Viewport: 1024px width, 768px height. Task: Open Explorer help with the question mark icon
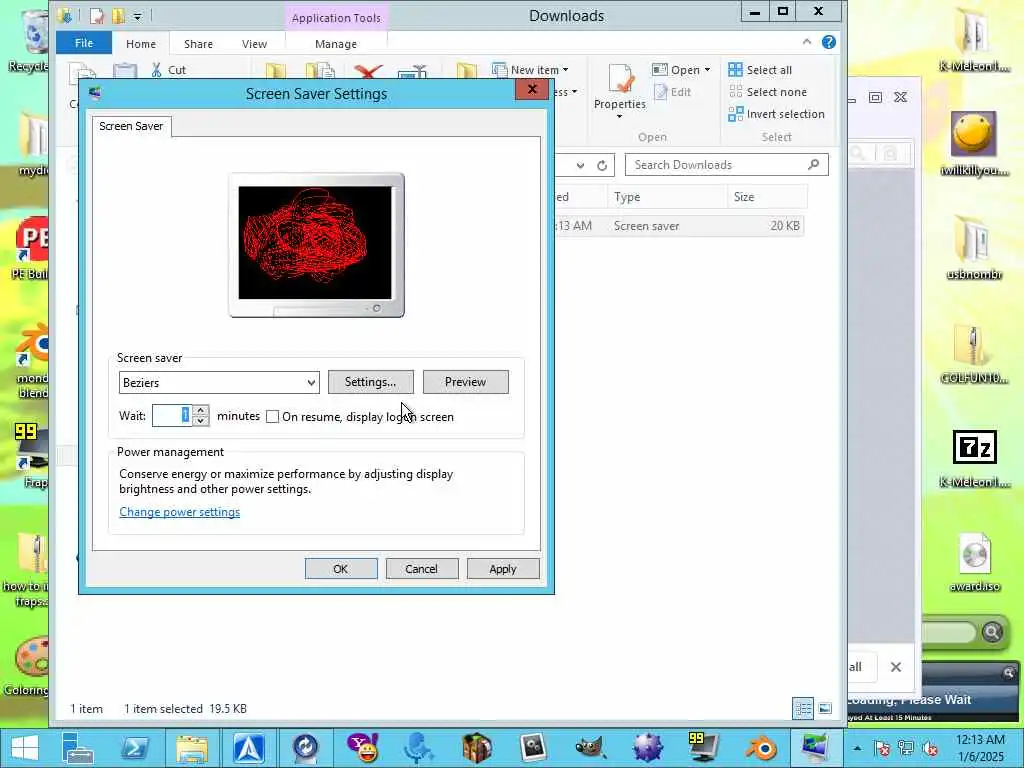829,42
